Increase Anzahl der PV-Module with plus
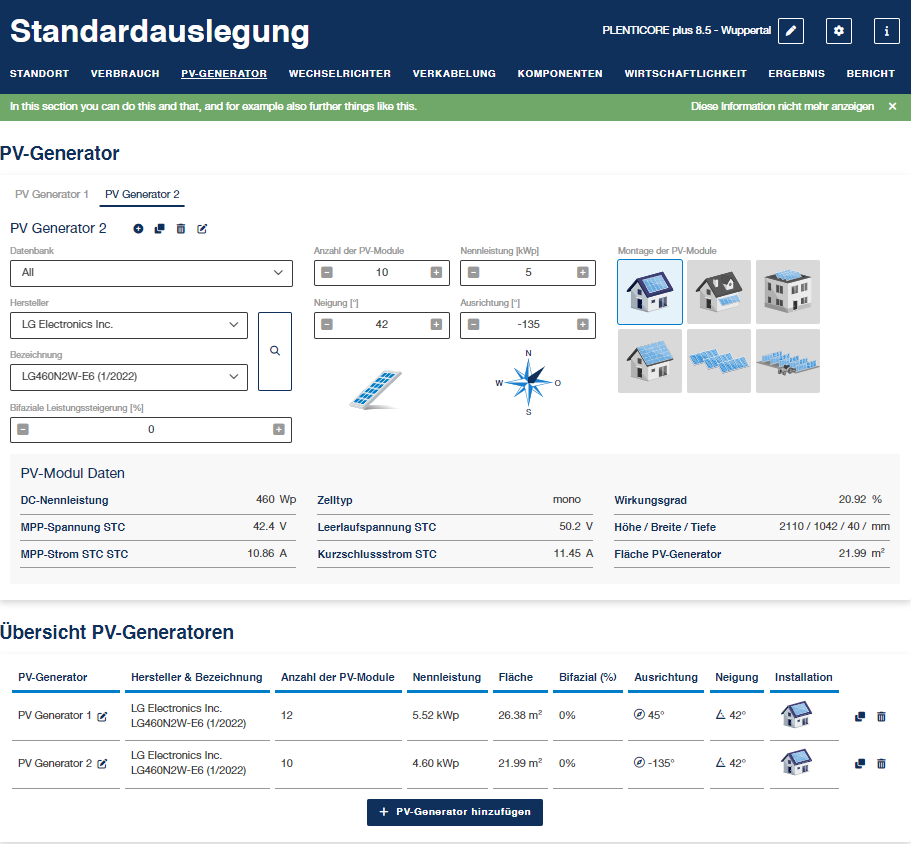Image resolution: width=911 pixels, height=844 pixels. 436,272
